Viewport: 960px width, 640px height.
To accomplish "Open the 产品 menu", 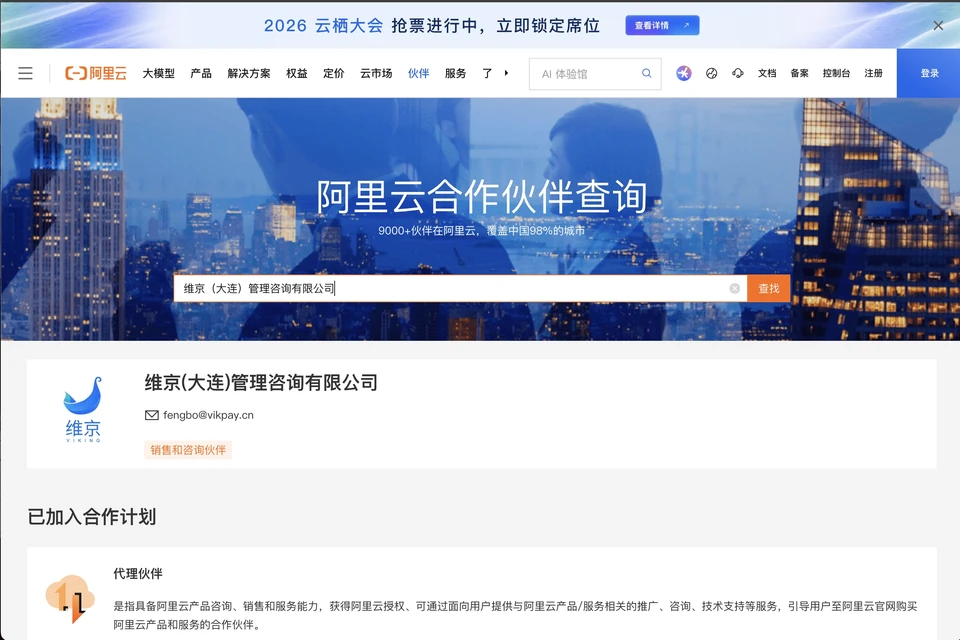I will 201,73.
